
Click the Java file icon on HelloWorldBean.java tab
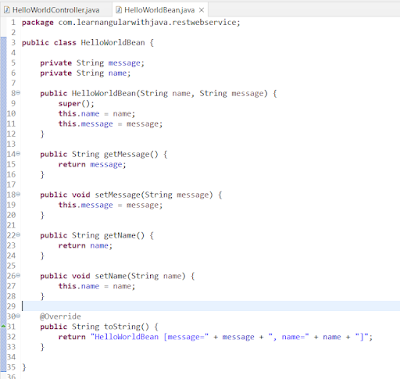point(118,10)
